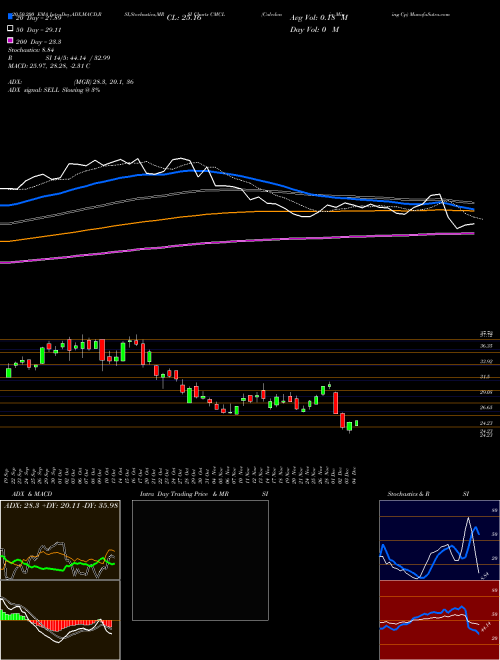Viewport: 500px width, 660px height.
Task: Click the 'SI 14/3: 44.14 / 32.99' readout
Action: coord(78,58)
